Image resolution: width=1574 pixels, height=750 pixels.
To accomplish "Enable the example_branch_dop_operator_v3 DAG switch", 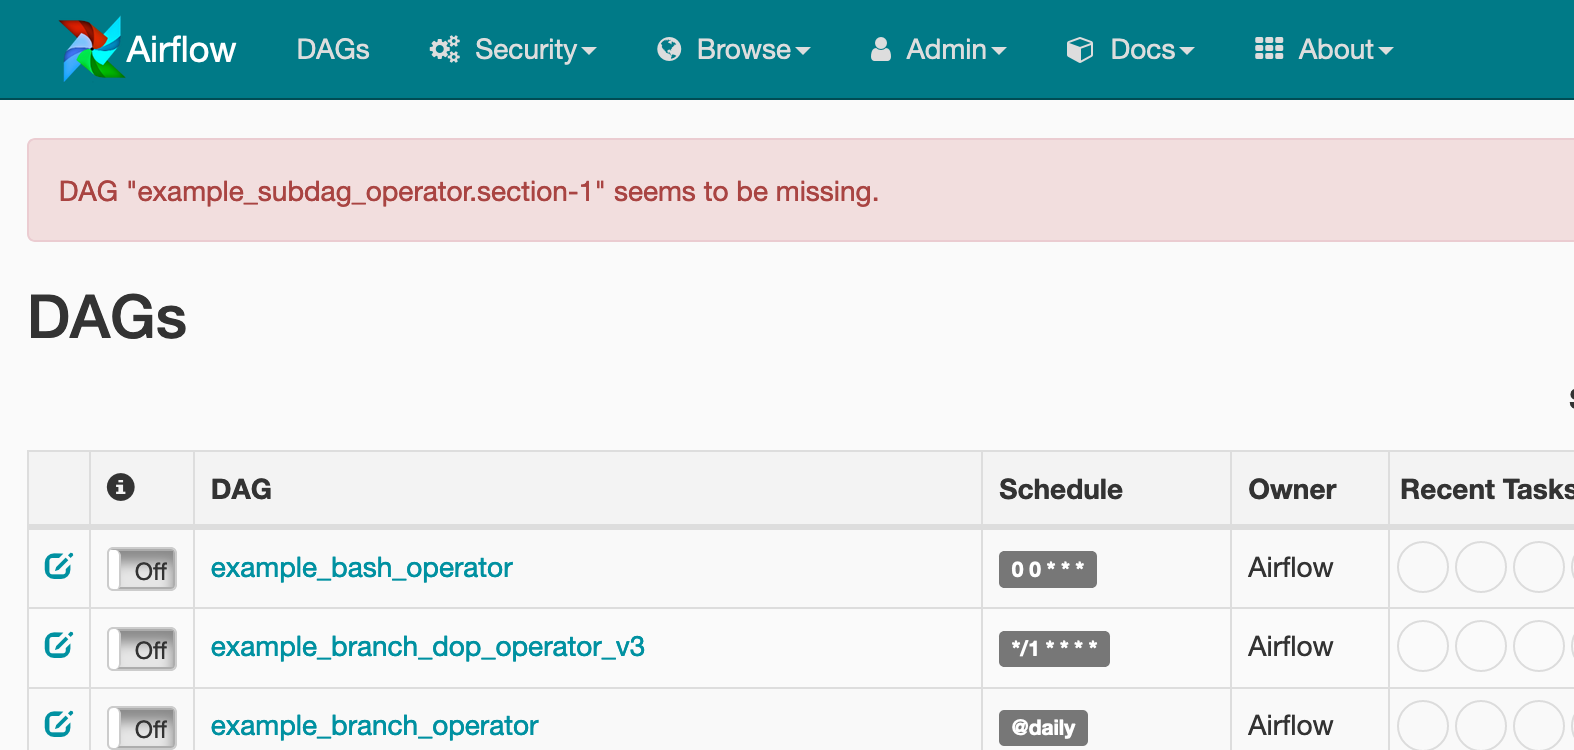I will point(142,648).
